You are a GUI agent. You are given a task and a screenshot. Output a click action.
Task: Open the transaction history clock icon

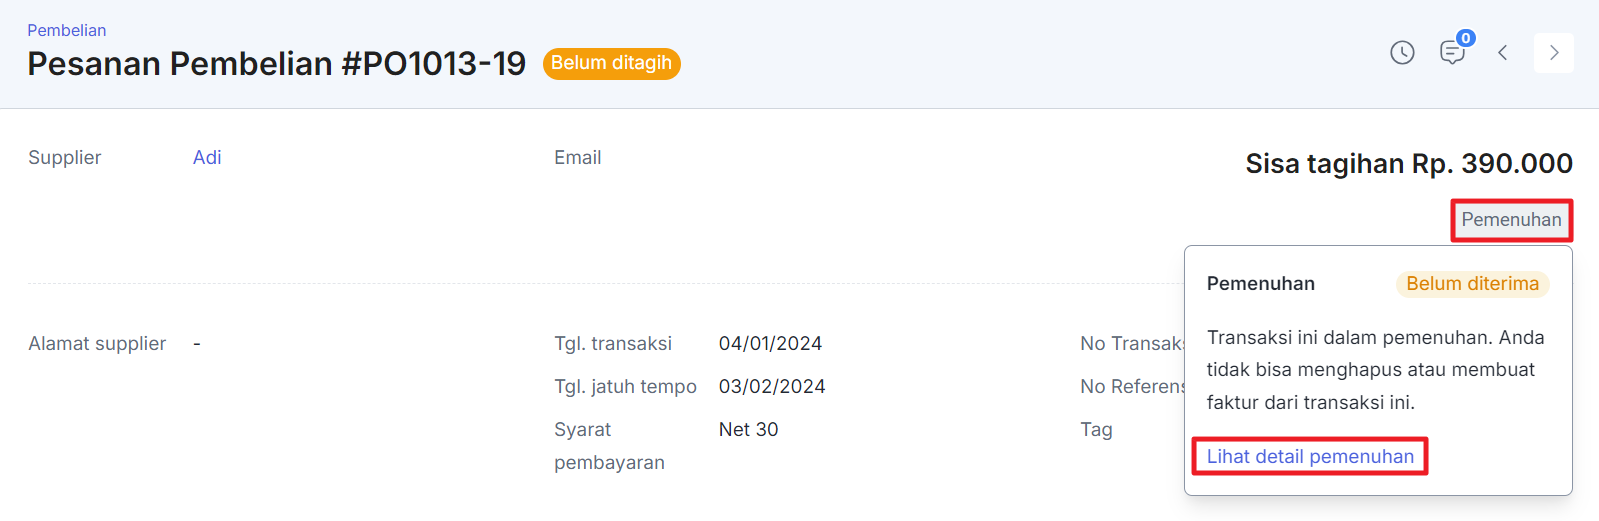tap(1402, 53)
